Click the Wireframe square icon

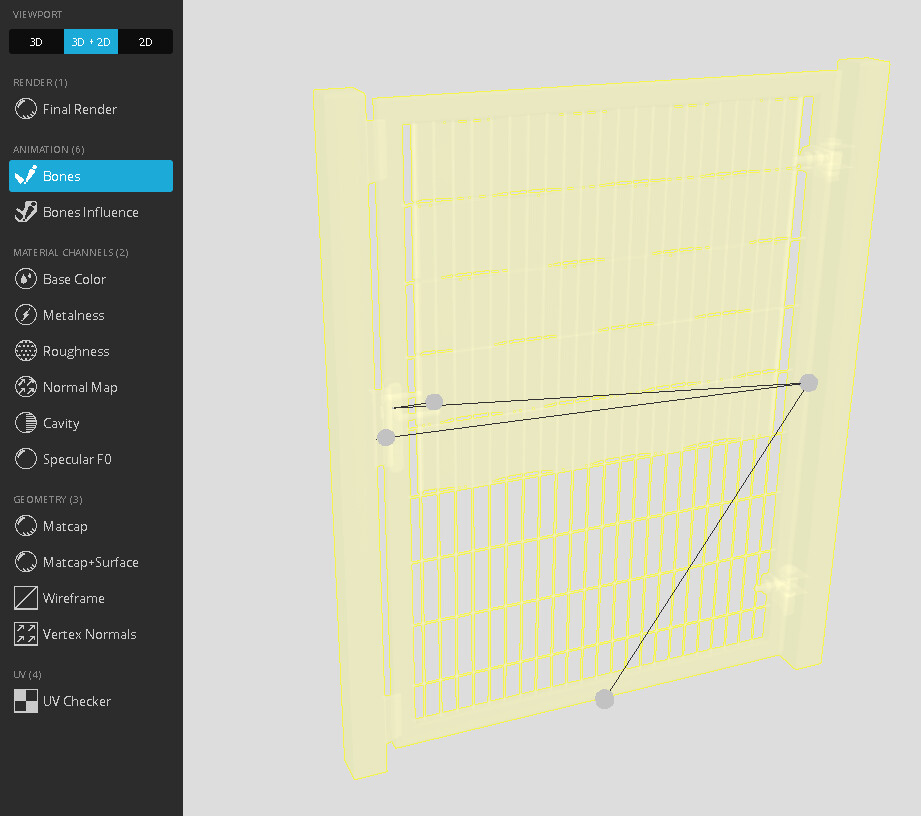(26, 598)
